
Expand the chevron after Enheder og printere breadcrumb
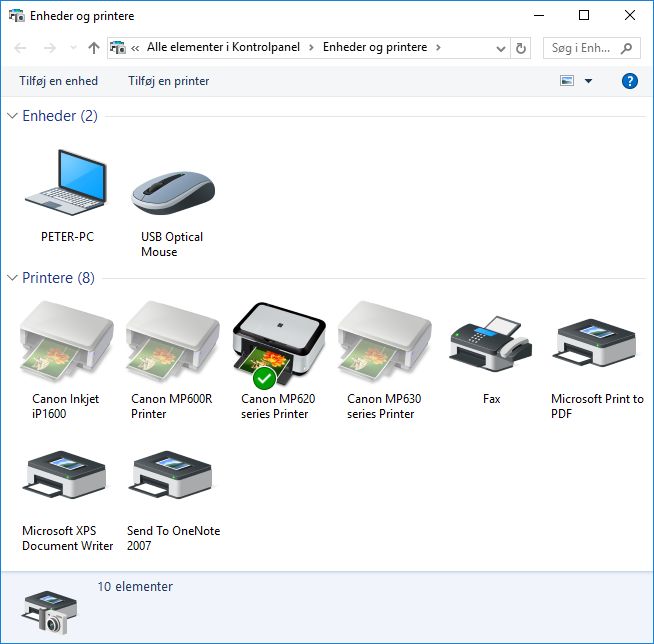point(438,48)
